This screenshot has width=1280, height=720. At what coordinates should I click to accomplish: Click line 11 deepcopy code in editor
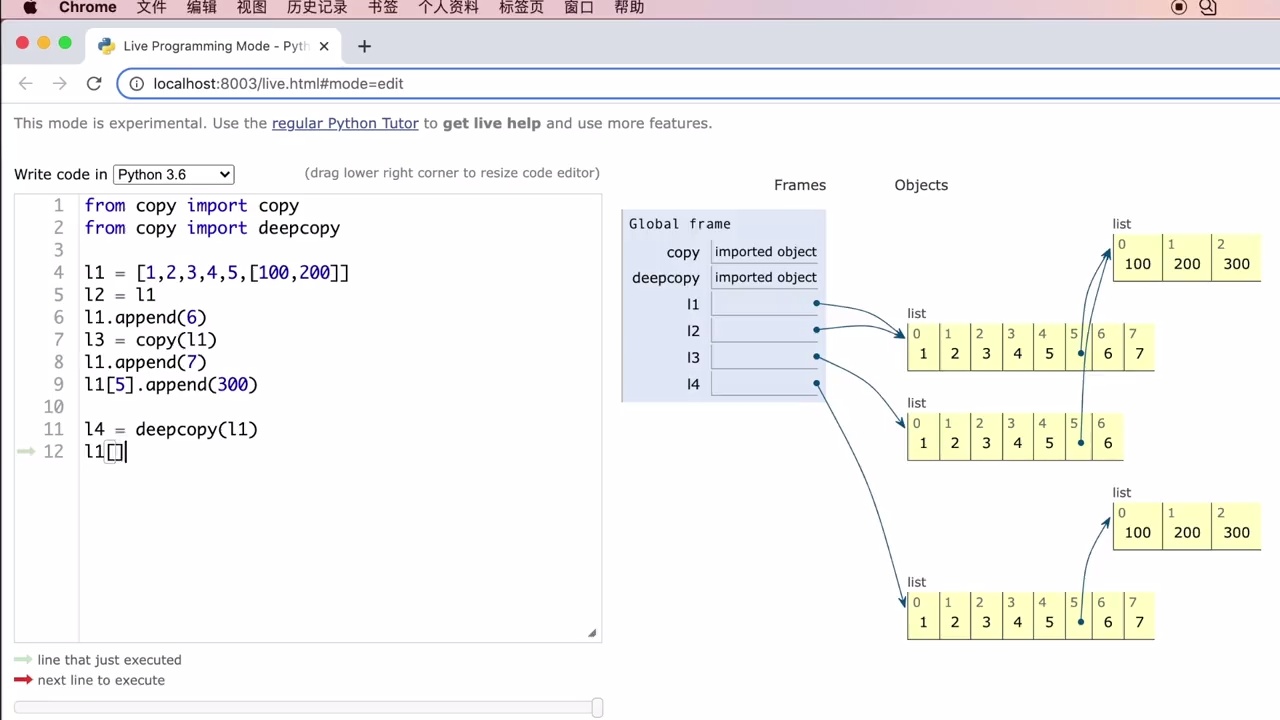pyautogui.click(x=171, y=429)
